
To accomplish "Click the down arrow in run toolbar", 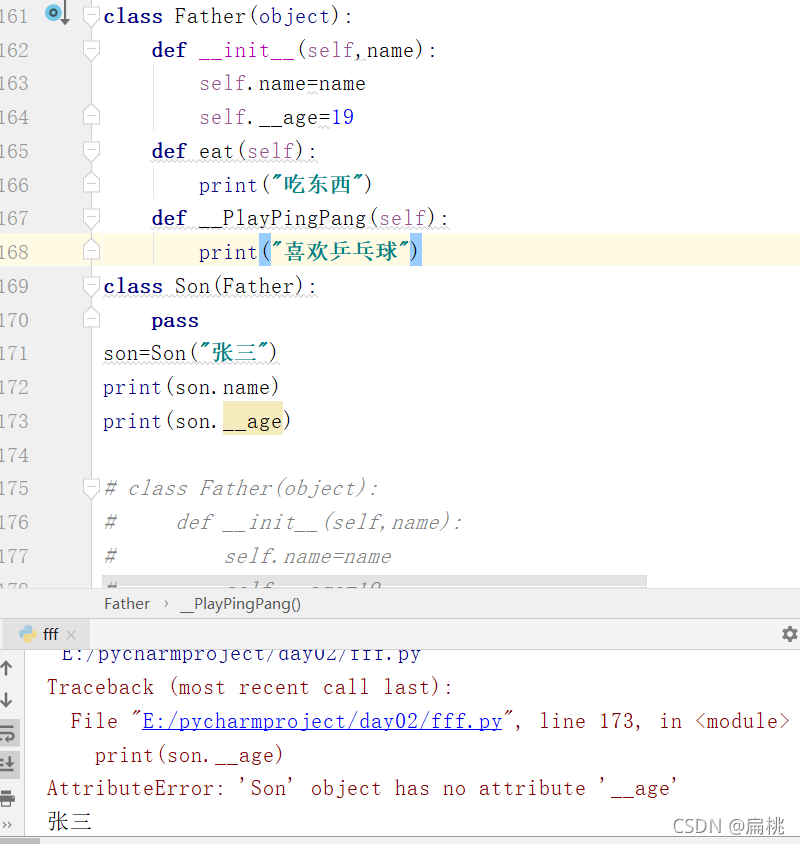I will tap(7, 701).
